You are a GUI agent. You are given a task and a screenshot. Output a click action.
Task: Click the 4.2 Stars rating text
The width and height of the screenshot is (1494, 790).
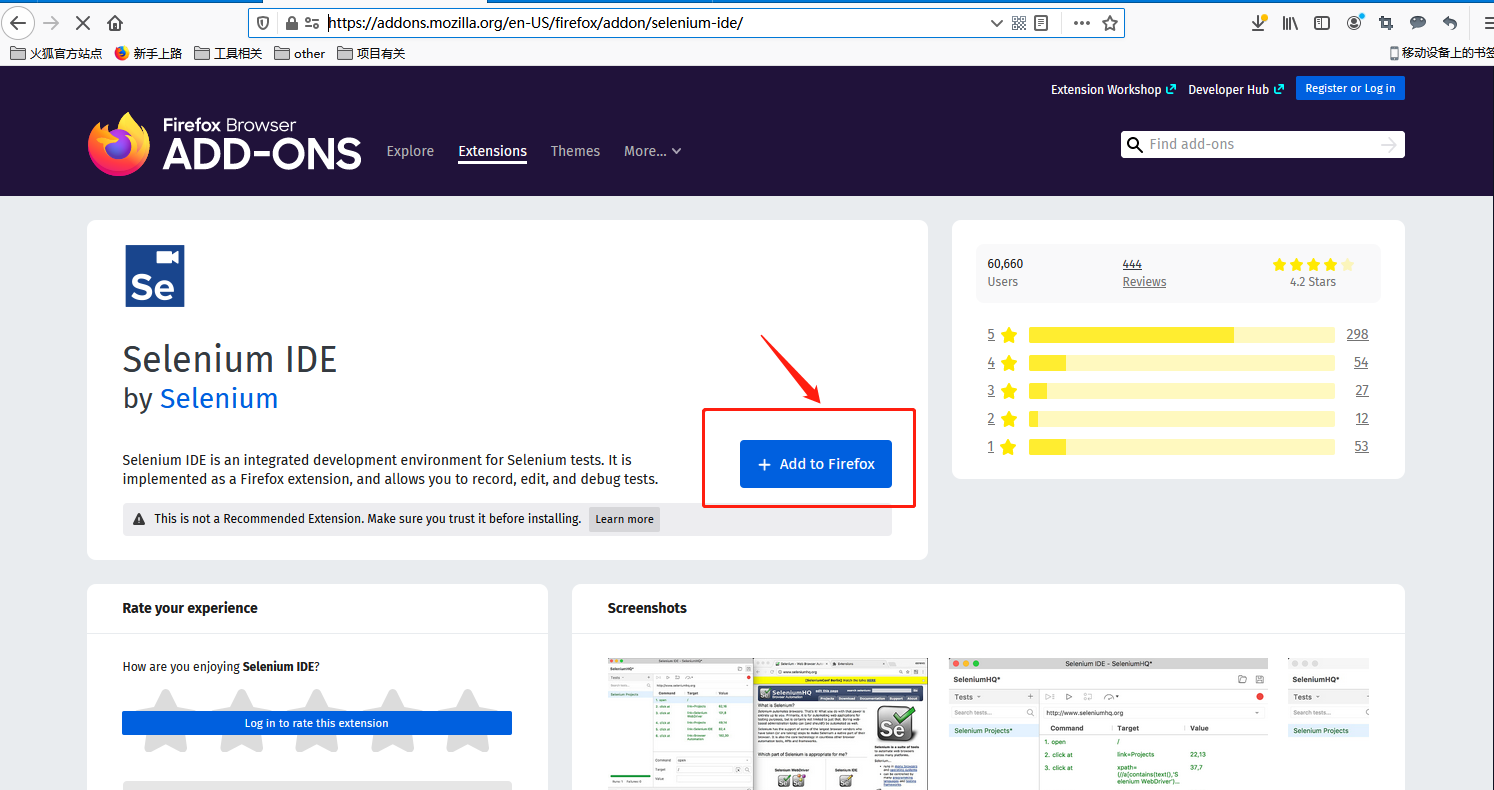pyautogui.click(x=1312, y=282)
